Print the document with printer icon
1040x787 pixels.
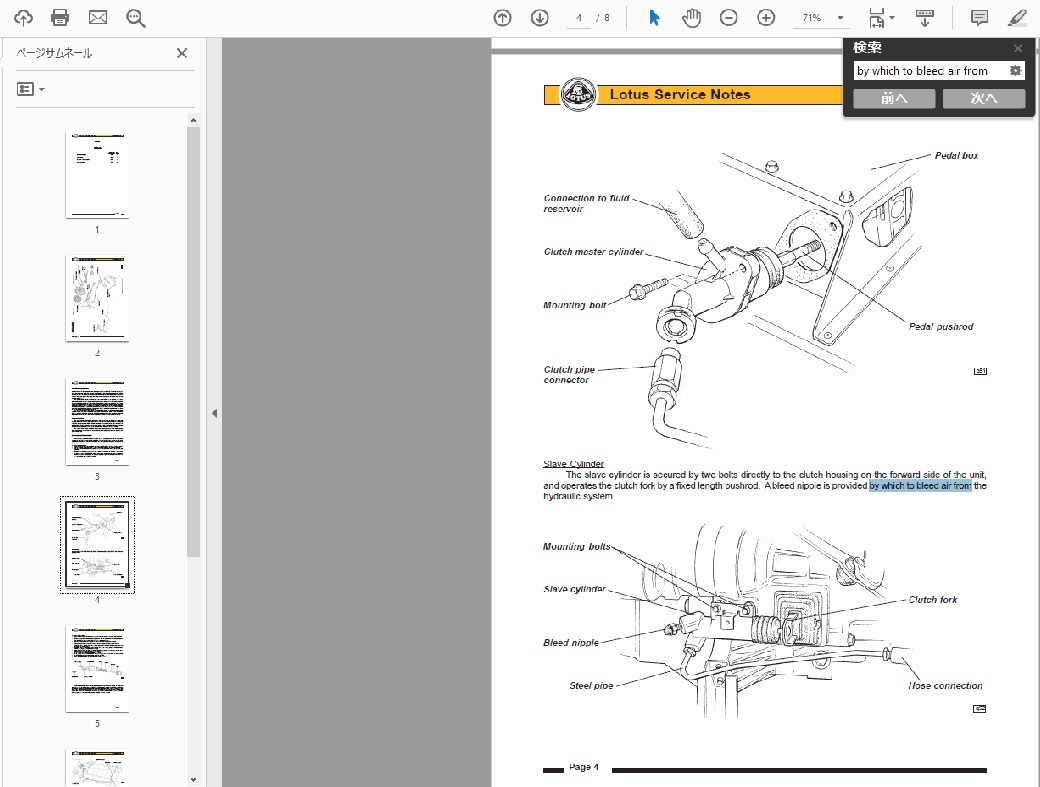60,18
